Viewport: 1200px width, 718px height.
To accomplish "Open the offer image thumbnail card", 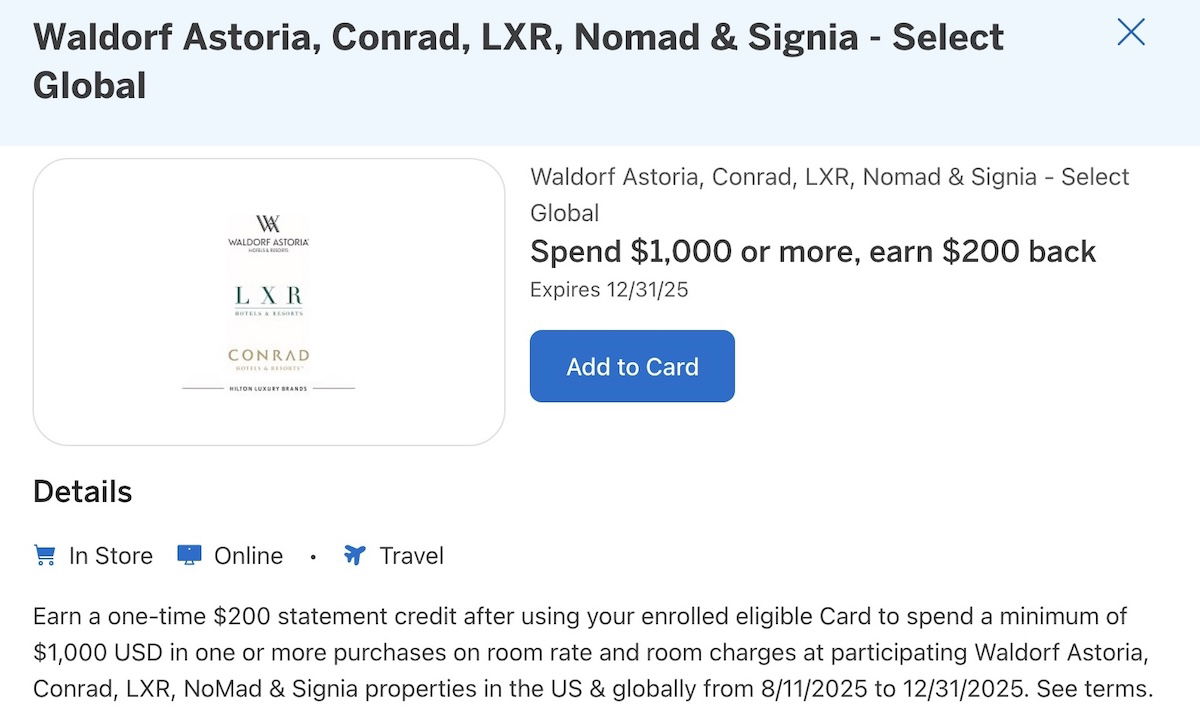I will [x=269, y=301].
